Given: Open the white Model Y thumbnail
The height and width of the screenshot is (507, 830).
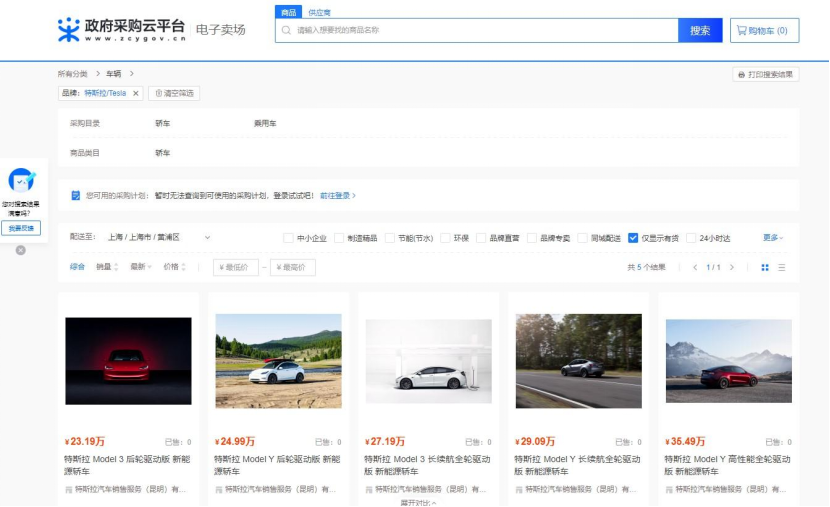Looking at the screenshot, I should pyautogui.click(x=278, y=361).
